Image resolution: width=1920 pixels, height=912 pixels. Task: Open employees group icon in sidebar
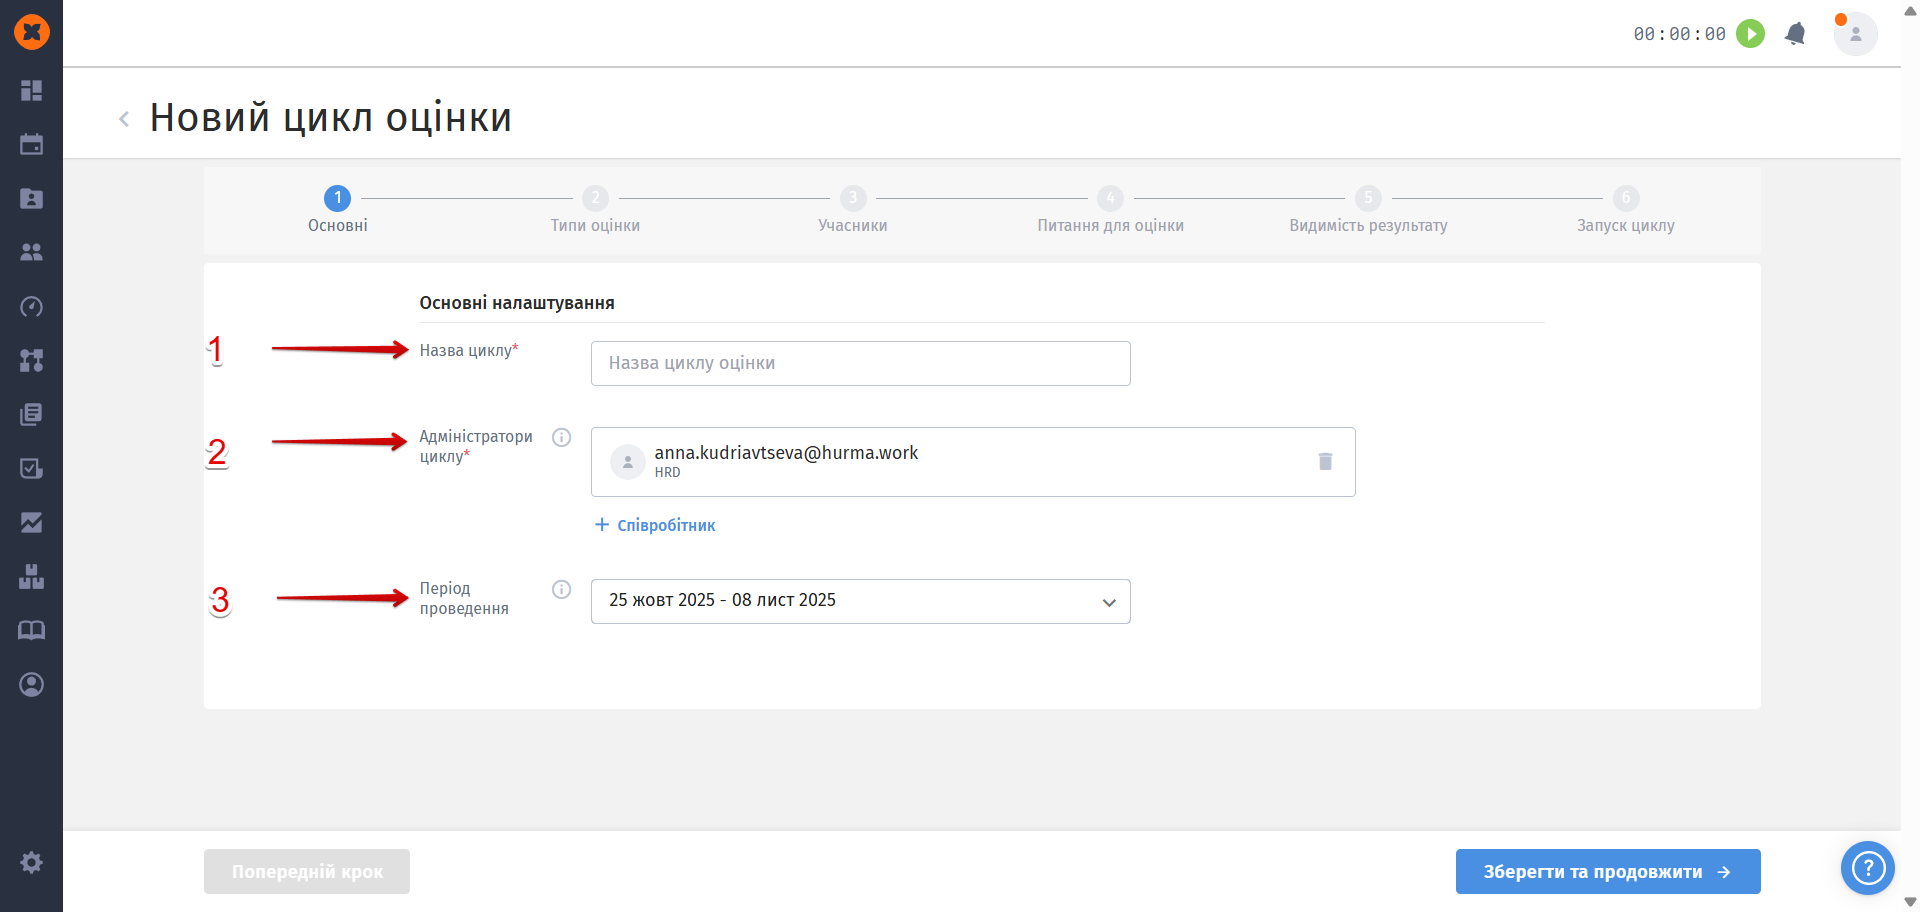click(32, 252)
